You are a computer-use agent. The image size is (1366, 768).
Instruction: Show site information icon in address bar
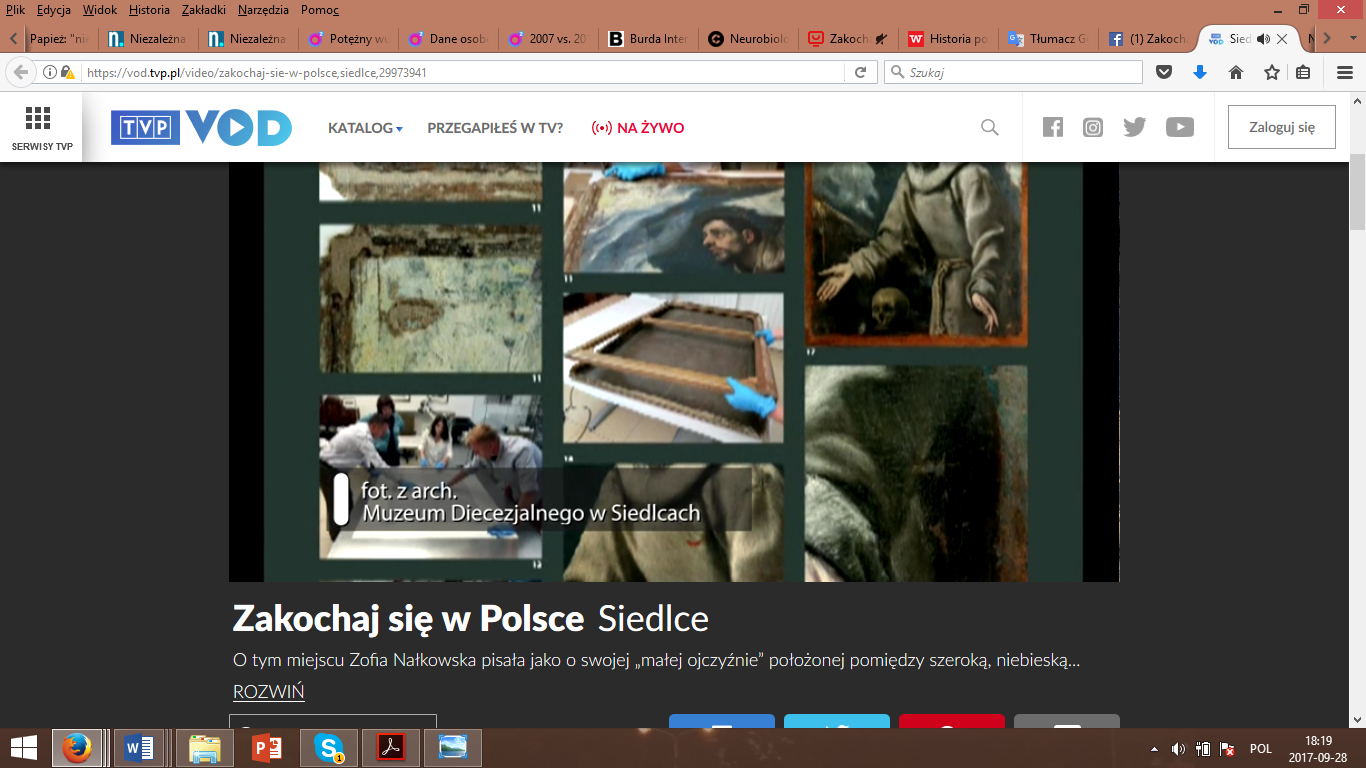pyautogui.click(x=50, y=72)
